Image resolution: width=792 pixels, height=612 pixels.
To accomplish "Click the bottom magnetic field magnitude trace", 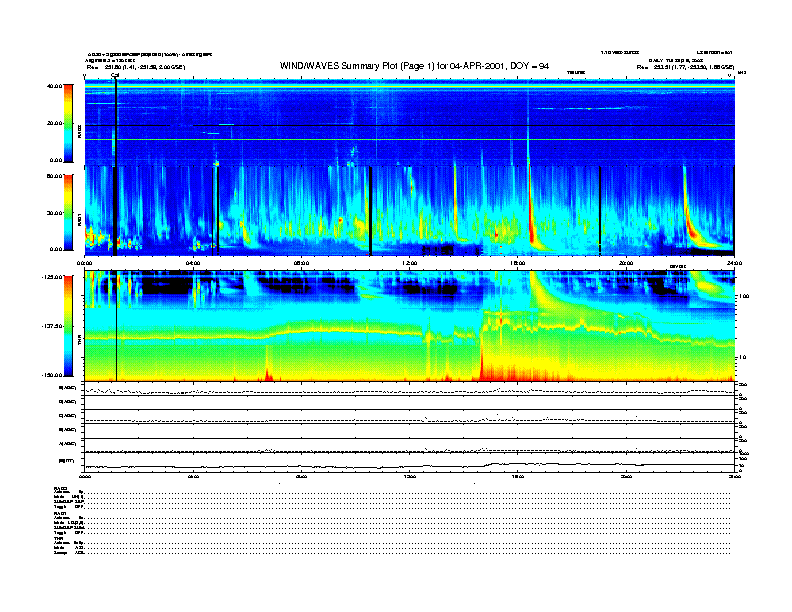I will point(409,466).
